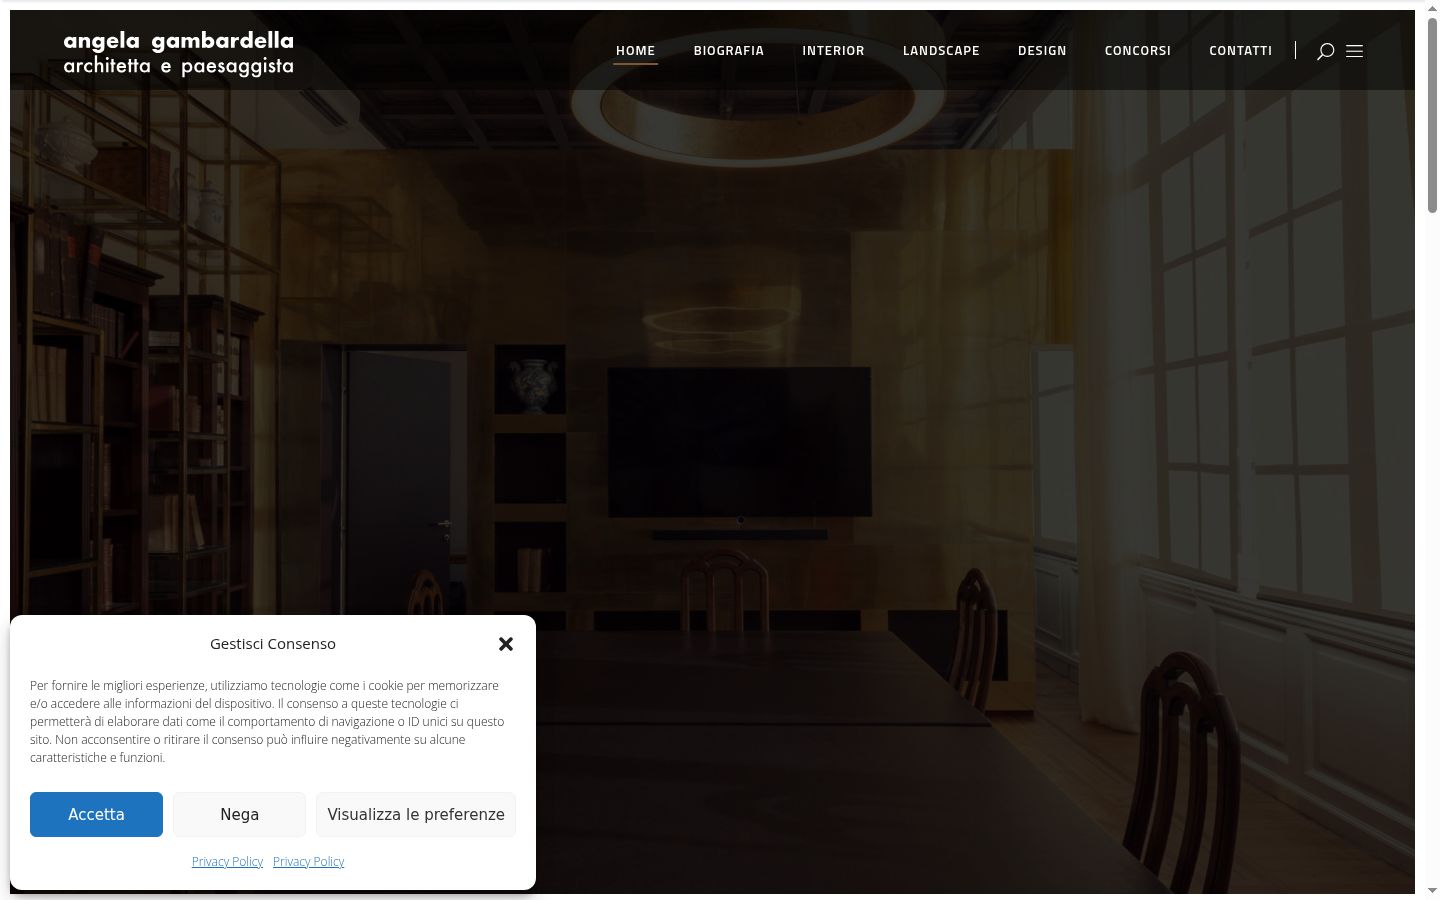The width and height of the screenshot is (1440, 900).
Task: Open the Concorsi menu item
Action: pyautogui.click(x=1138, y=50)
